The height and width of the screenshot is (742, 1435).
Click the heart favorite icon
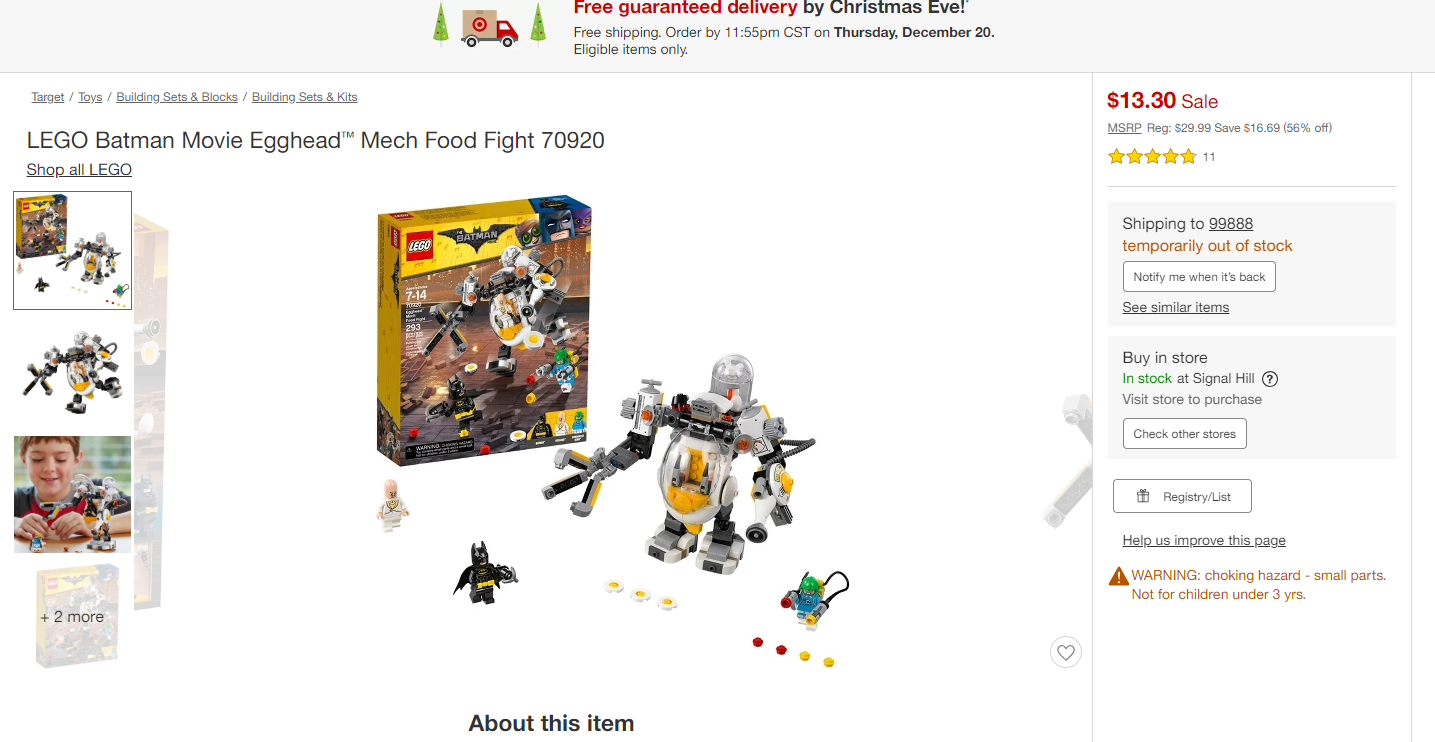(x=1066, y=652)
